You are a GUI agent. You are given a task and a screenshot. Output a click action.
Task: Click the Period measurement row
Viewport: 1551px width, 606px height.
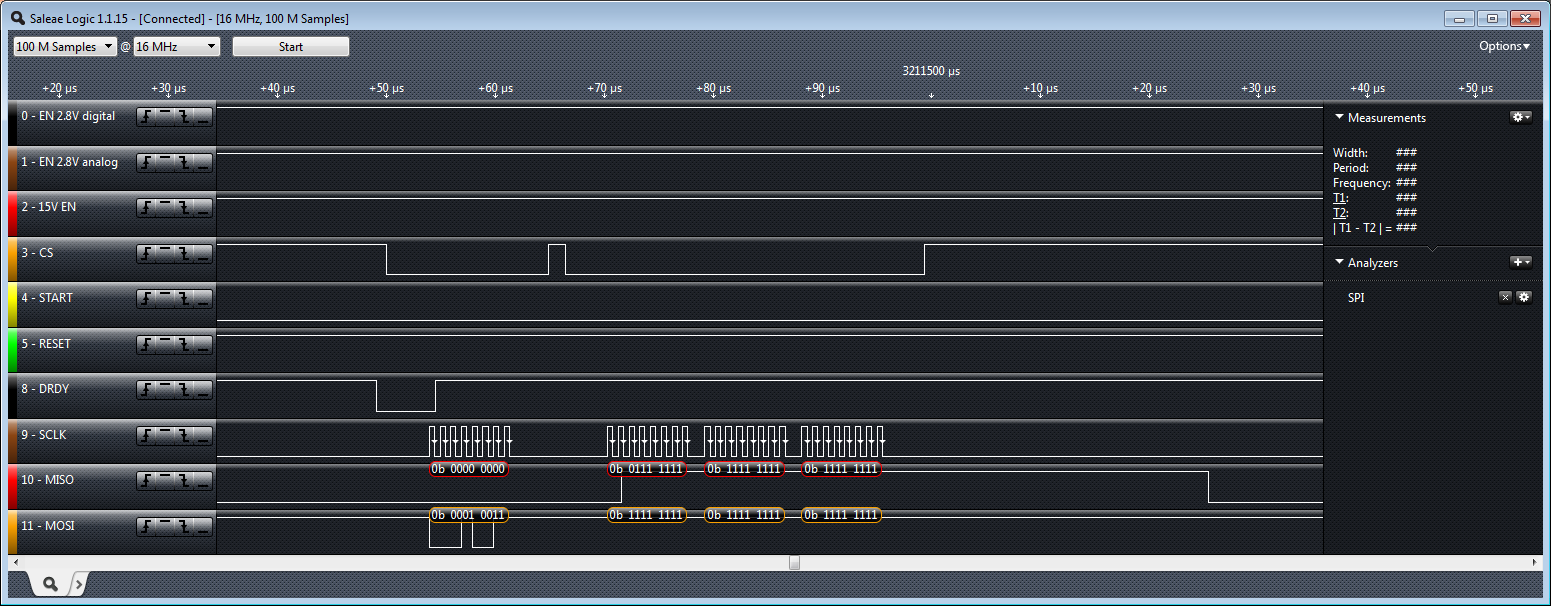(1375, 168)
